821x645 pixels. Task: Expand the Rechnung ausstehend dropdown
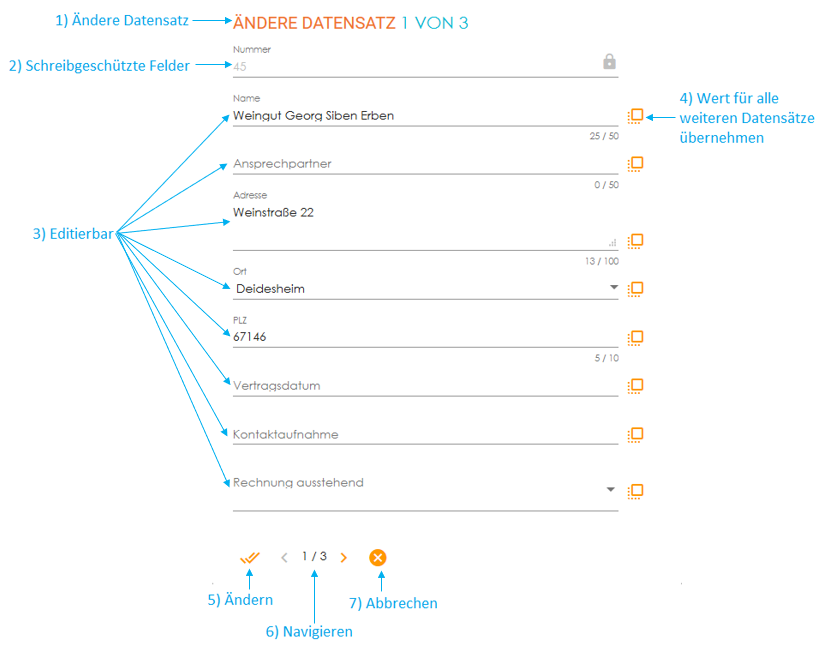point(611,490)
